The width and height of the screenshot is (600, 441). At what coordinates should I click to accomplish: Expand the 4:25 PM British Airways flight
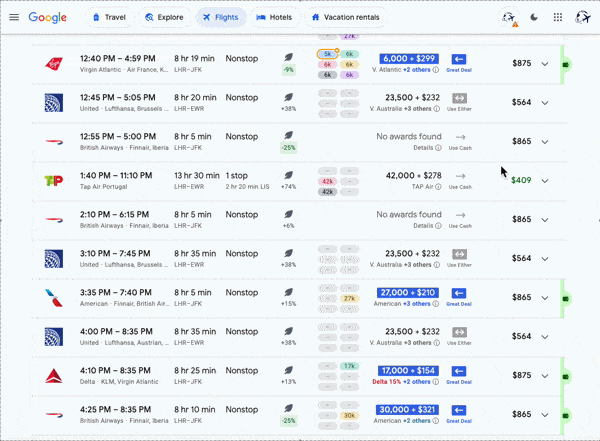pos(545,415)
